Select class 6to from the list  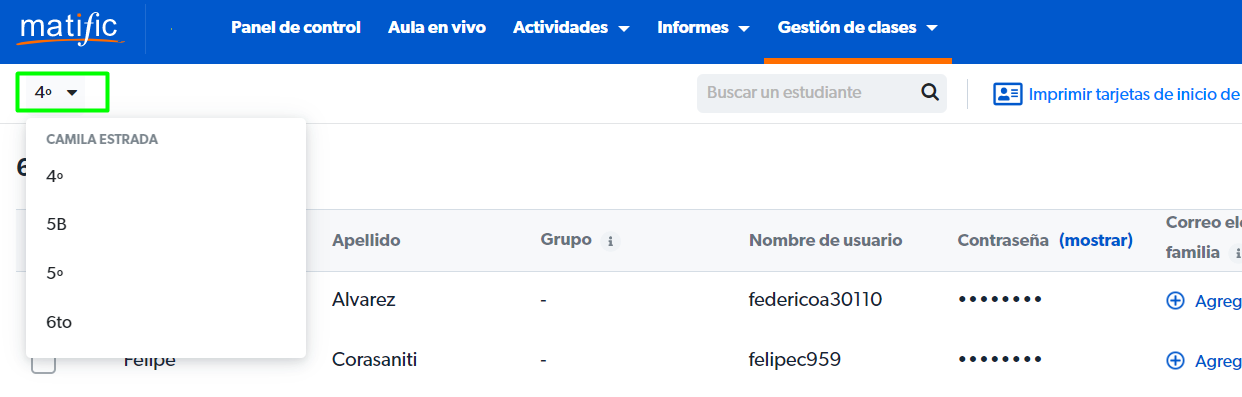166,322
